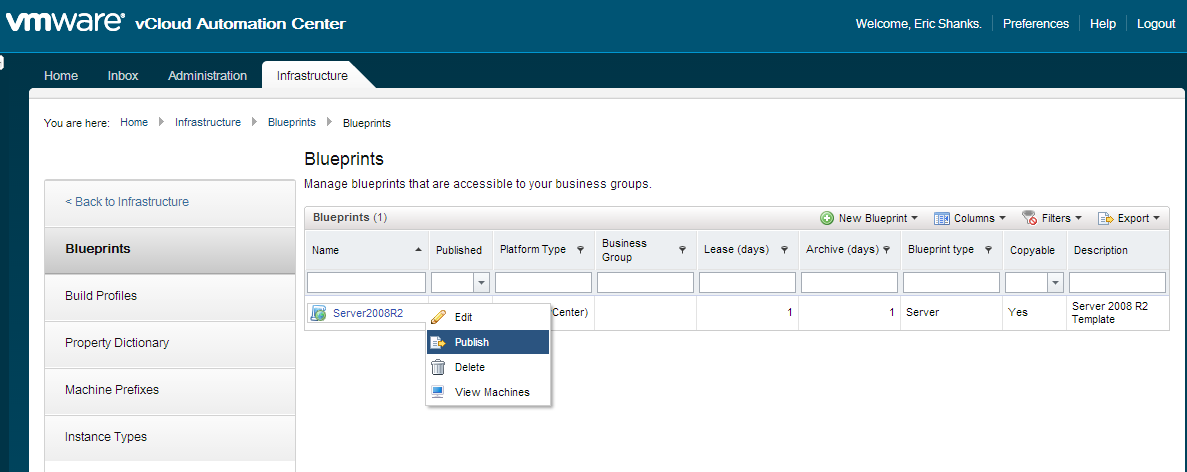Viewport: 1187px width, 472px height.
Task: Open Build Profiles in the sidebar
Action: [x=101, y=296]
